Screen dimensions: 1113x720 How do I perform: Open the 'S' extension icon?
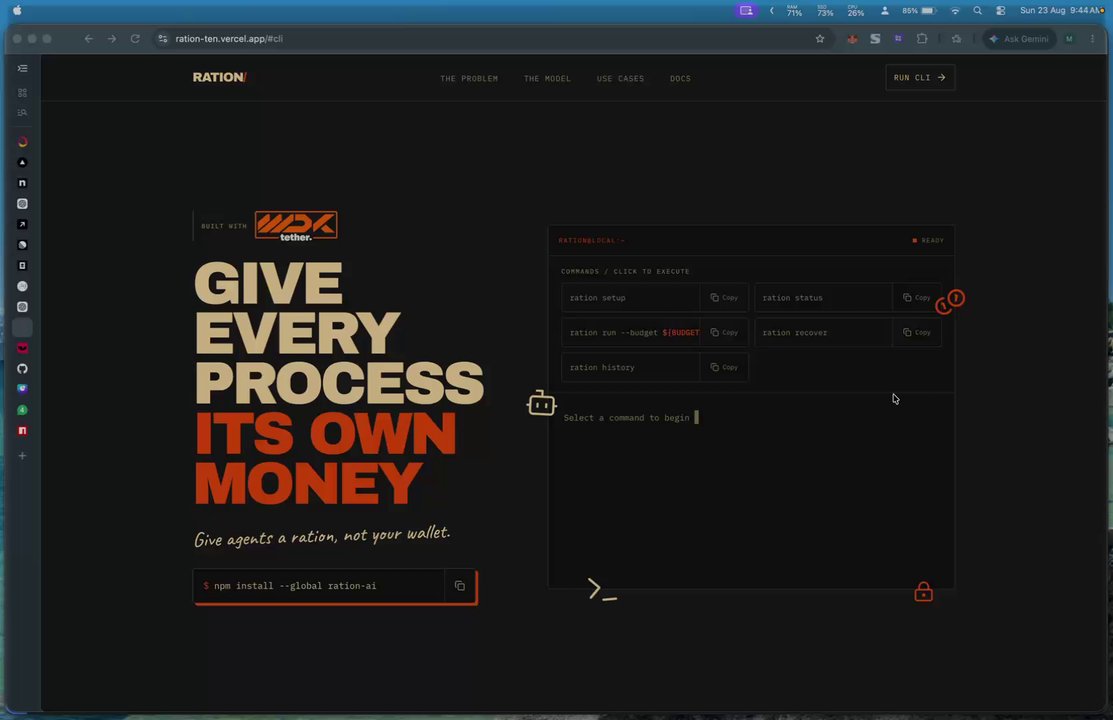pos(875,39)
